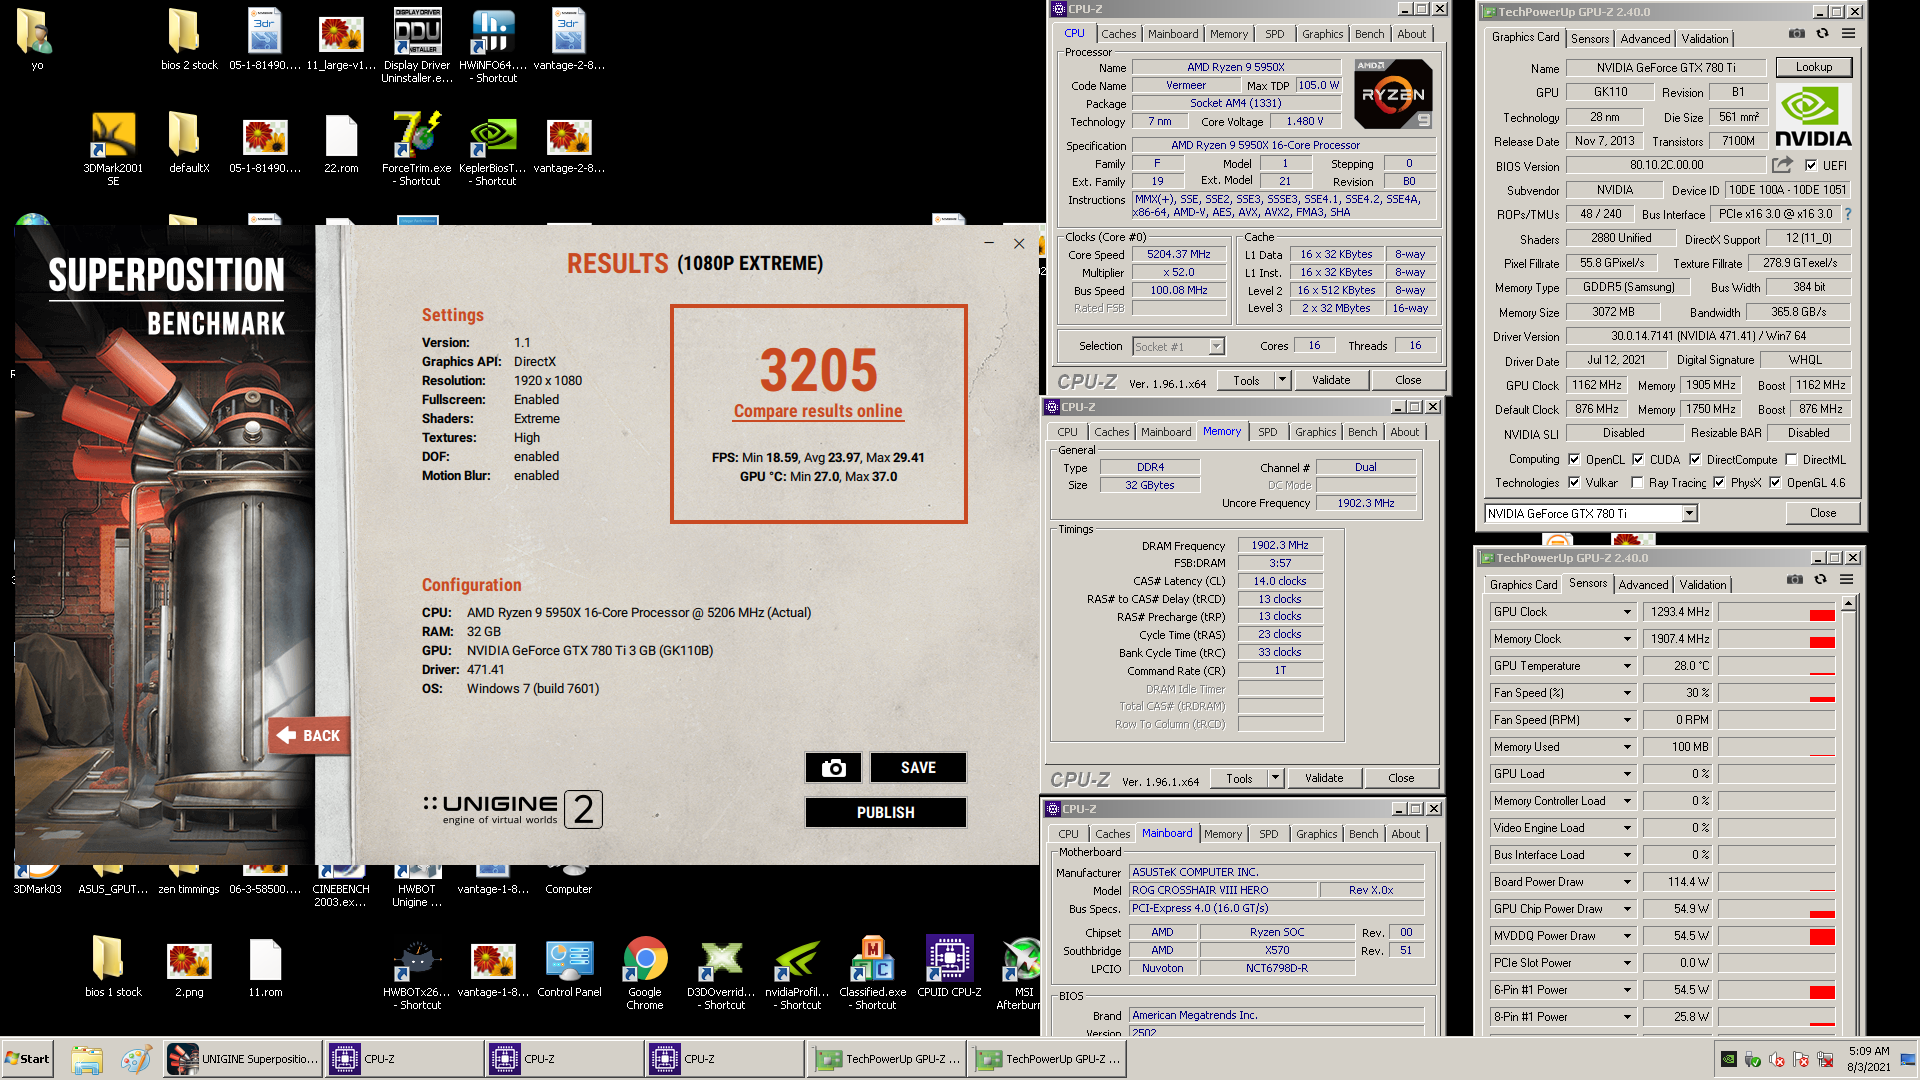The image size is (1920, 1080).
Task: Toggle Vulkan checkbox in GPU-Z
Action: tap(1574, 483)
